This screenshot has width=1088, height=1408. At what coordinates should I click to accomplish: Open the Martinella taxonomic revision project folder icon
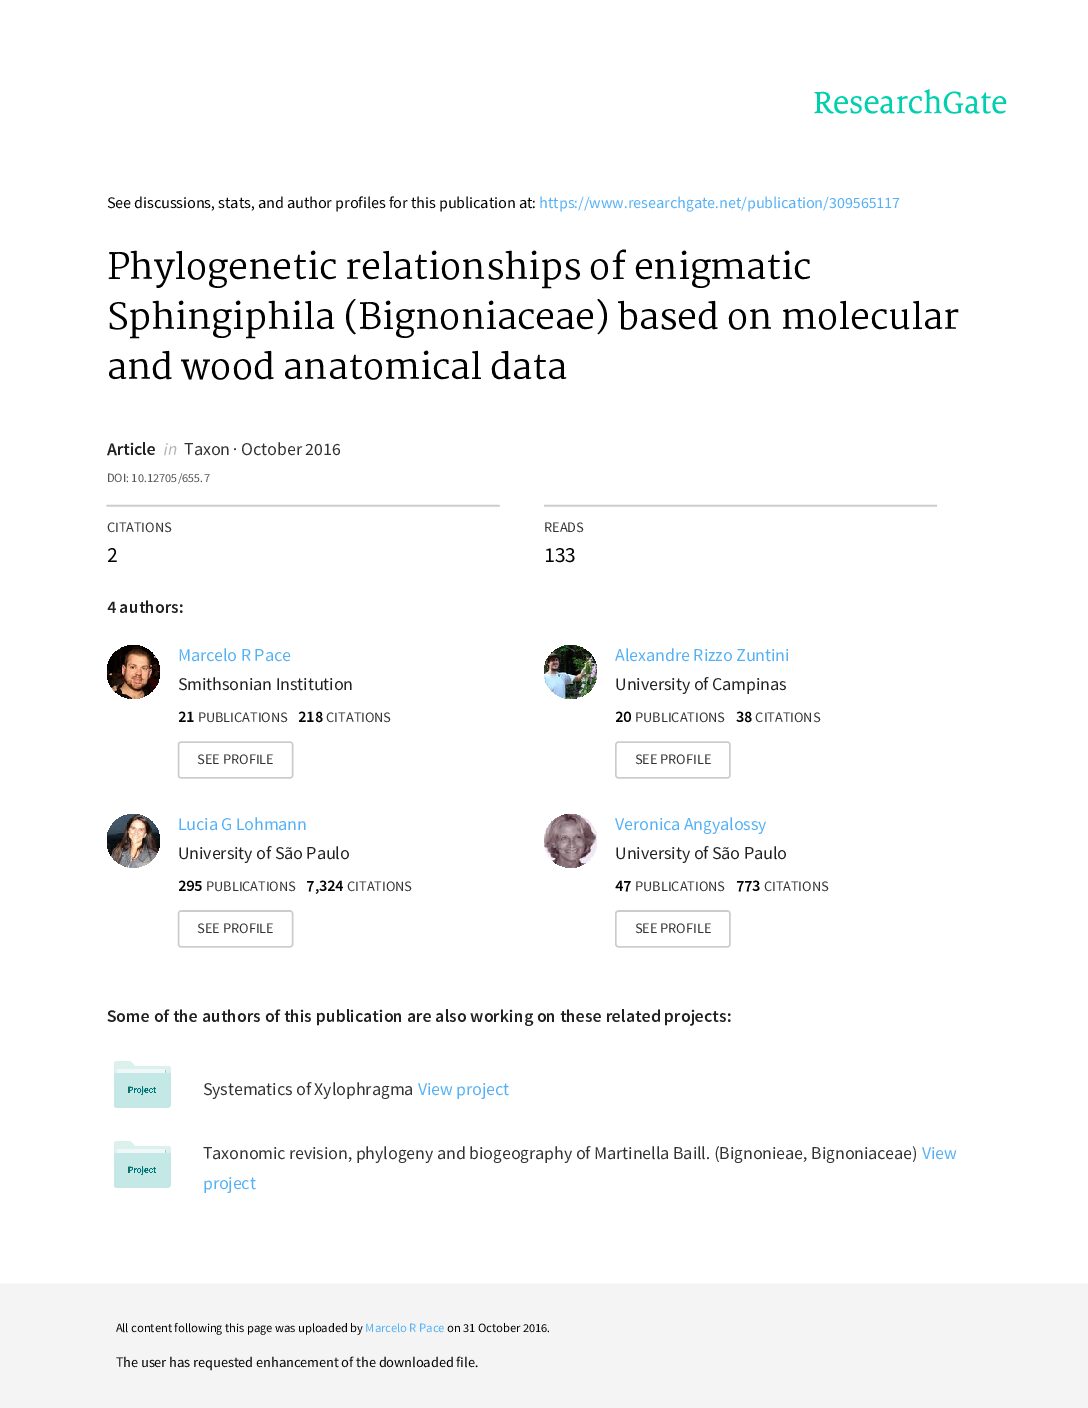142,1166
